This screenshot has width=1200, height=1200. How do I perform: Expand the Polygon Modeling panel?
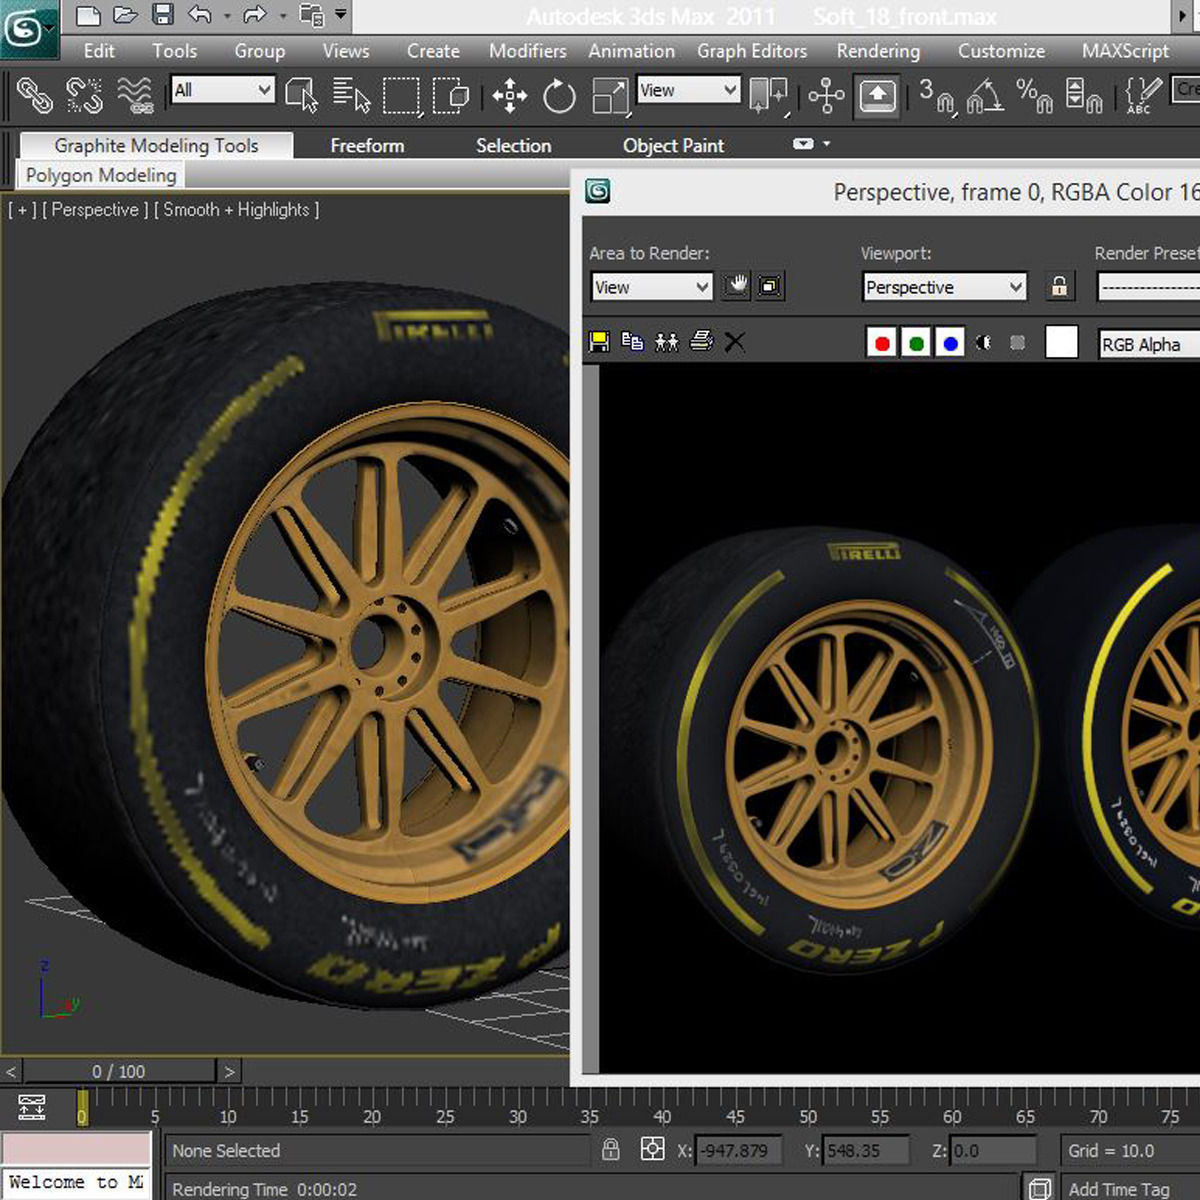click(101, 175)
